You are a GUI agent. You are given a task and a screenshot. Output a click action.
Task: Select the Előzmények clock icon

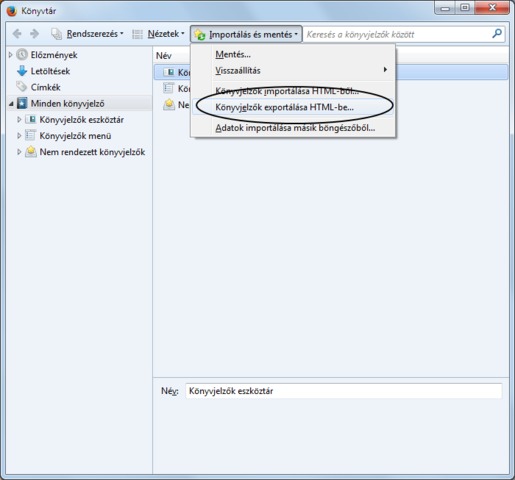pyautogui.click(x=22, y=55)
